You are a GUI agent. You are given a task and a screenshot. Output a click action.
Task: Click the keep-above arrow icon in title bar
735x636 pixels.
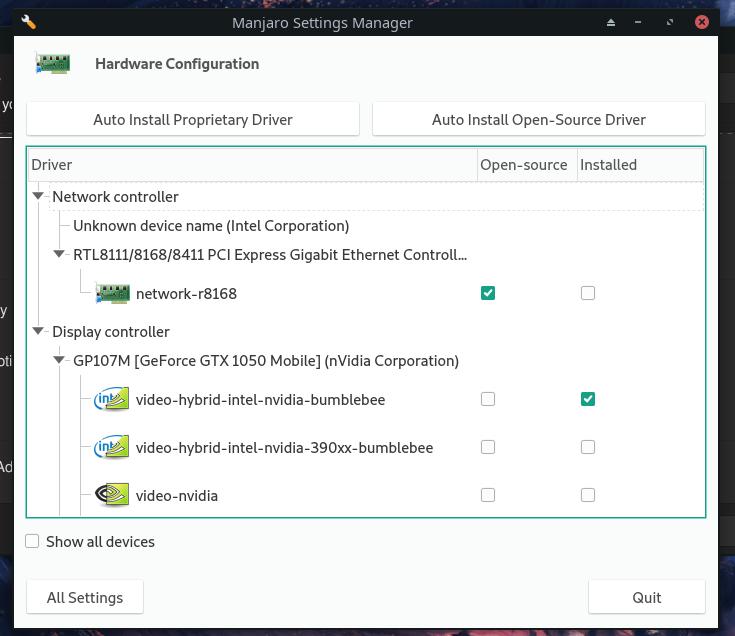(611, 22)
